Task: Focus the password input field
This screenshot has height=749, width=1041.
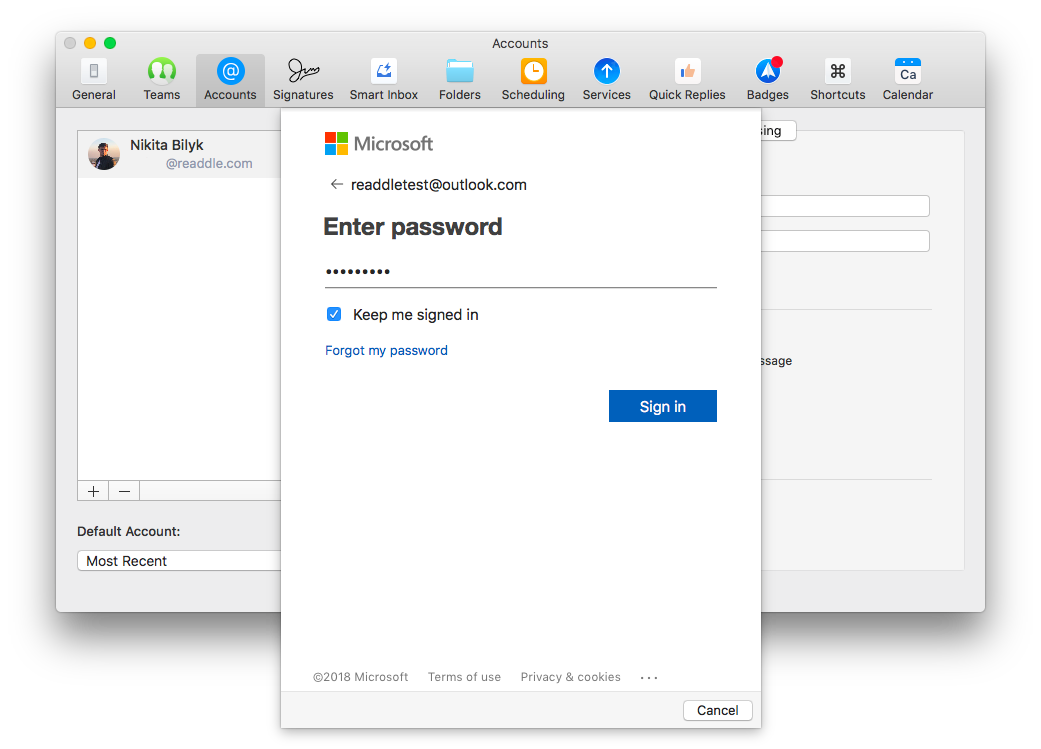Action: pyautogui.click(x=520, y=271)
